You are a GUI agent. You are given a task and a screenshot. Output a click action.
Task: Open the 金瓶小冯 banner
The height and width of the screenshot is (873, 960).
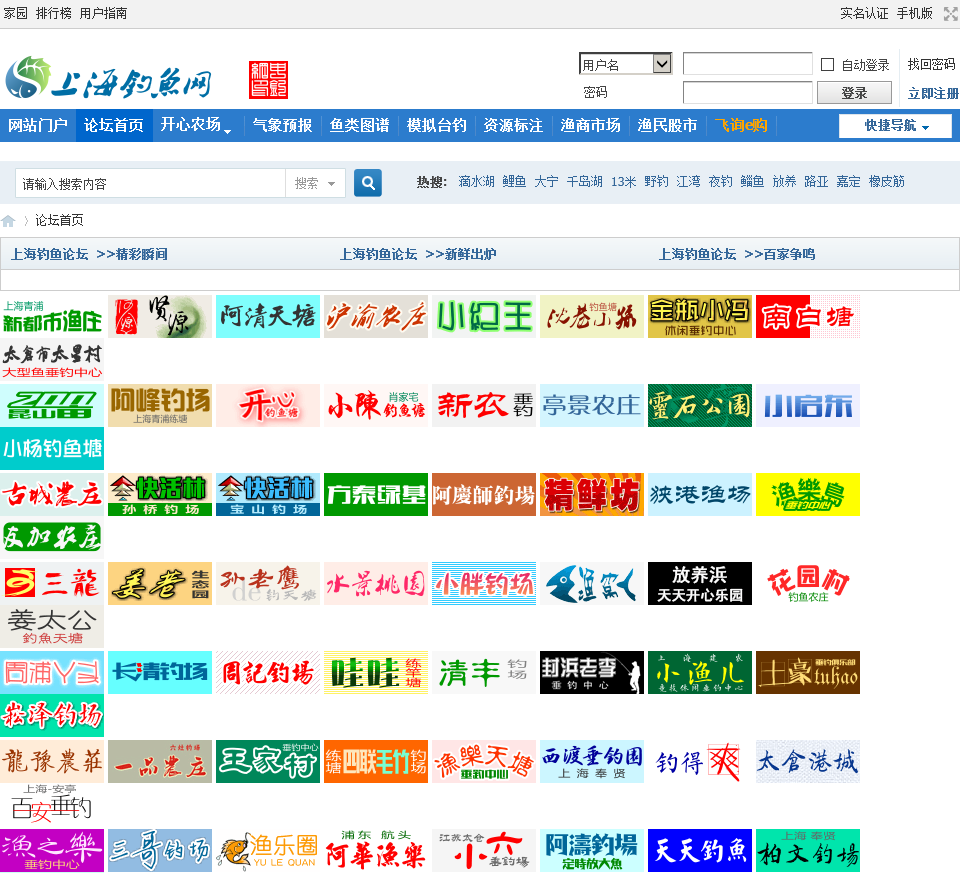pos(700,317)
